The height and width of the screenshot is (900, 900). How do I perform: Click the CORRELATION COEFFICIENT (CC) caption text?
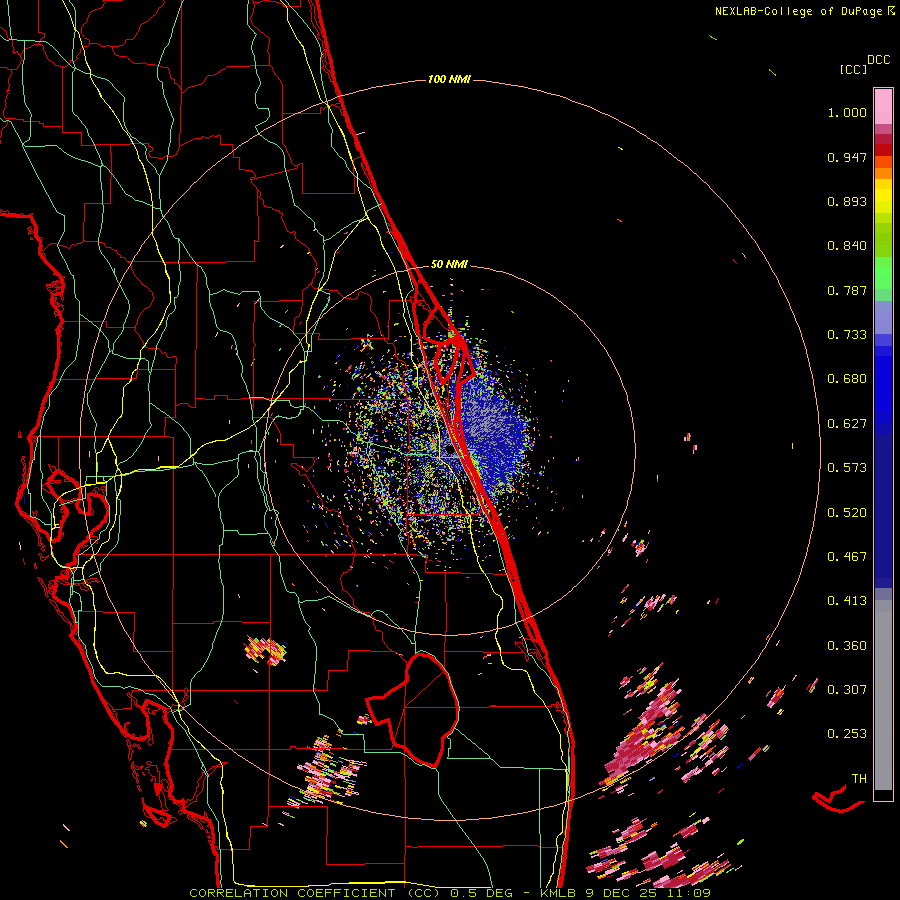point(315,893)
